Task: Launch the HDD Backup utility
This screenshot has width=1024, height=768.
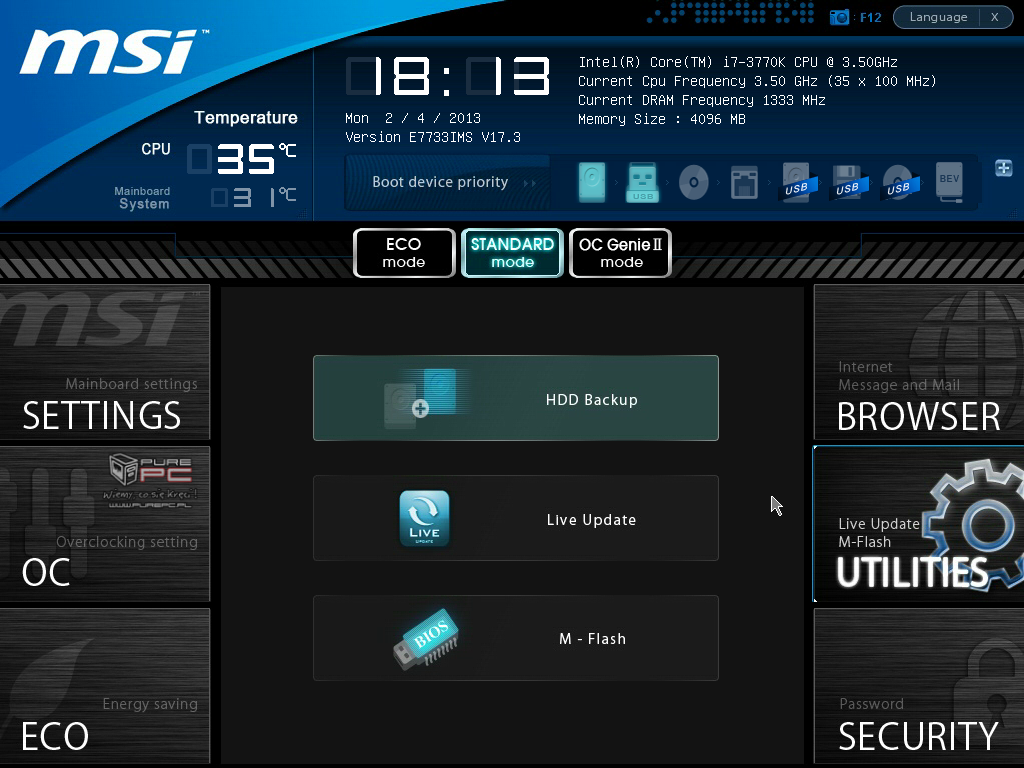Action: click(x=516, y=398)
